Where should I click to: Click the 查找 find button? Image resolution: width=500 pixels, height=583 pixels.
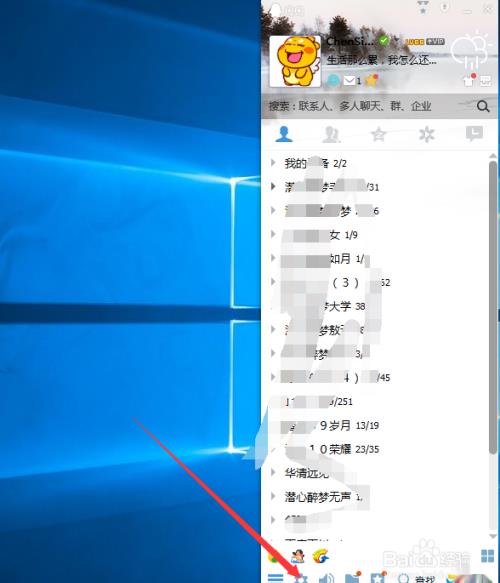point(416,579)
